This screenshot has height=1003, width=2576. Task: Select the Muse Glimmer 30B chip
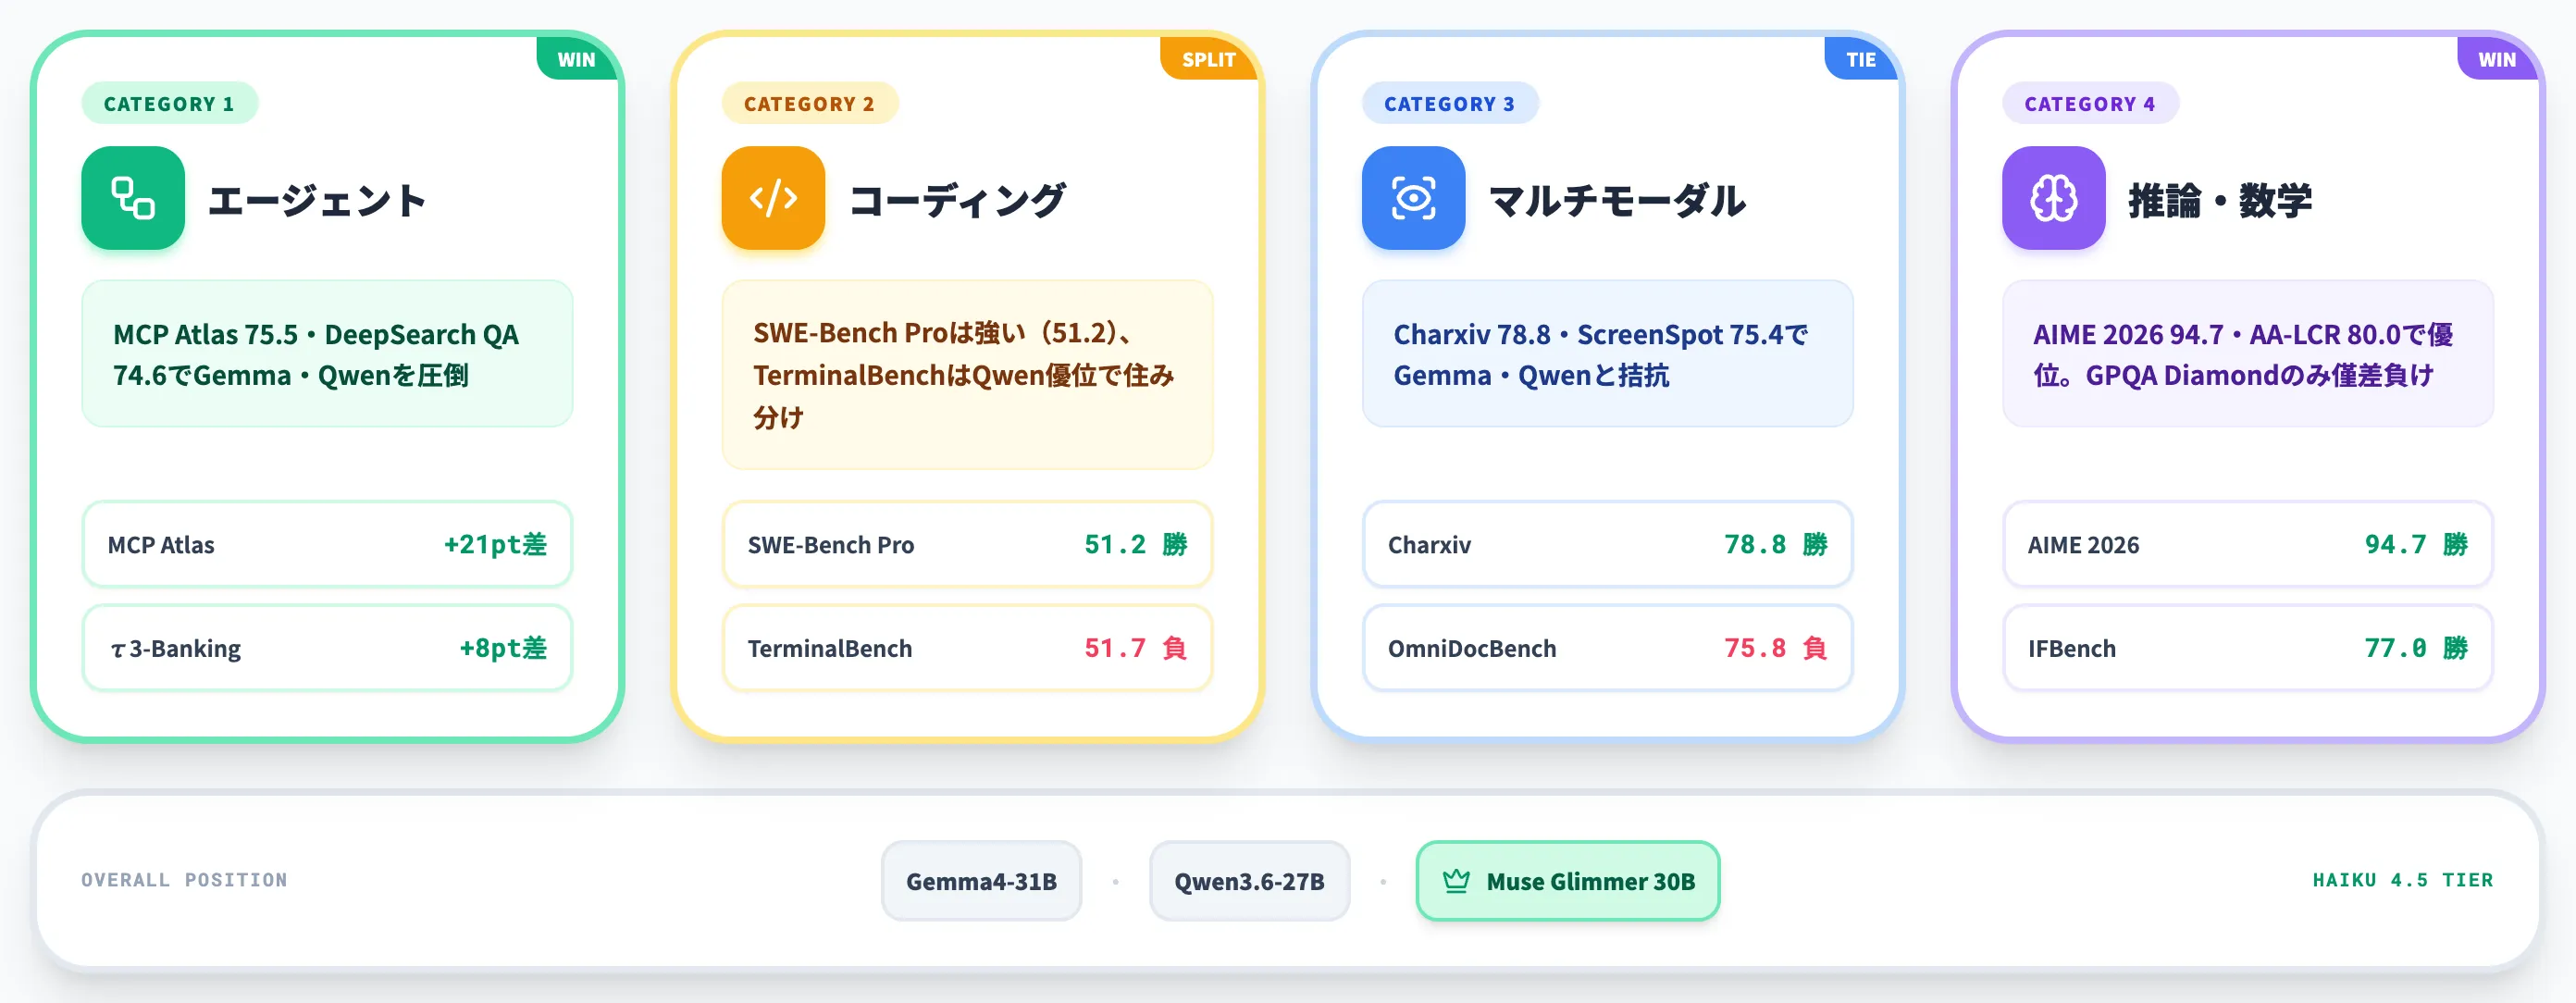[1567, 881]
